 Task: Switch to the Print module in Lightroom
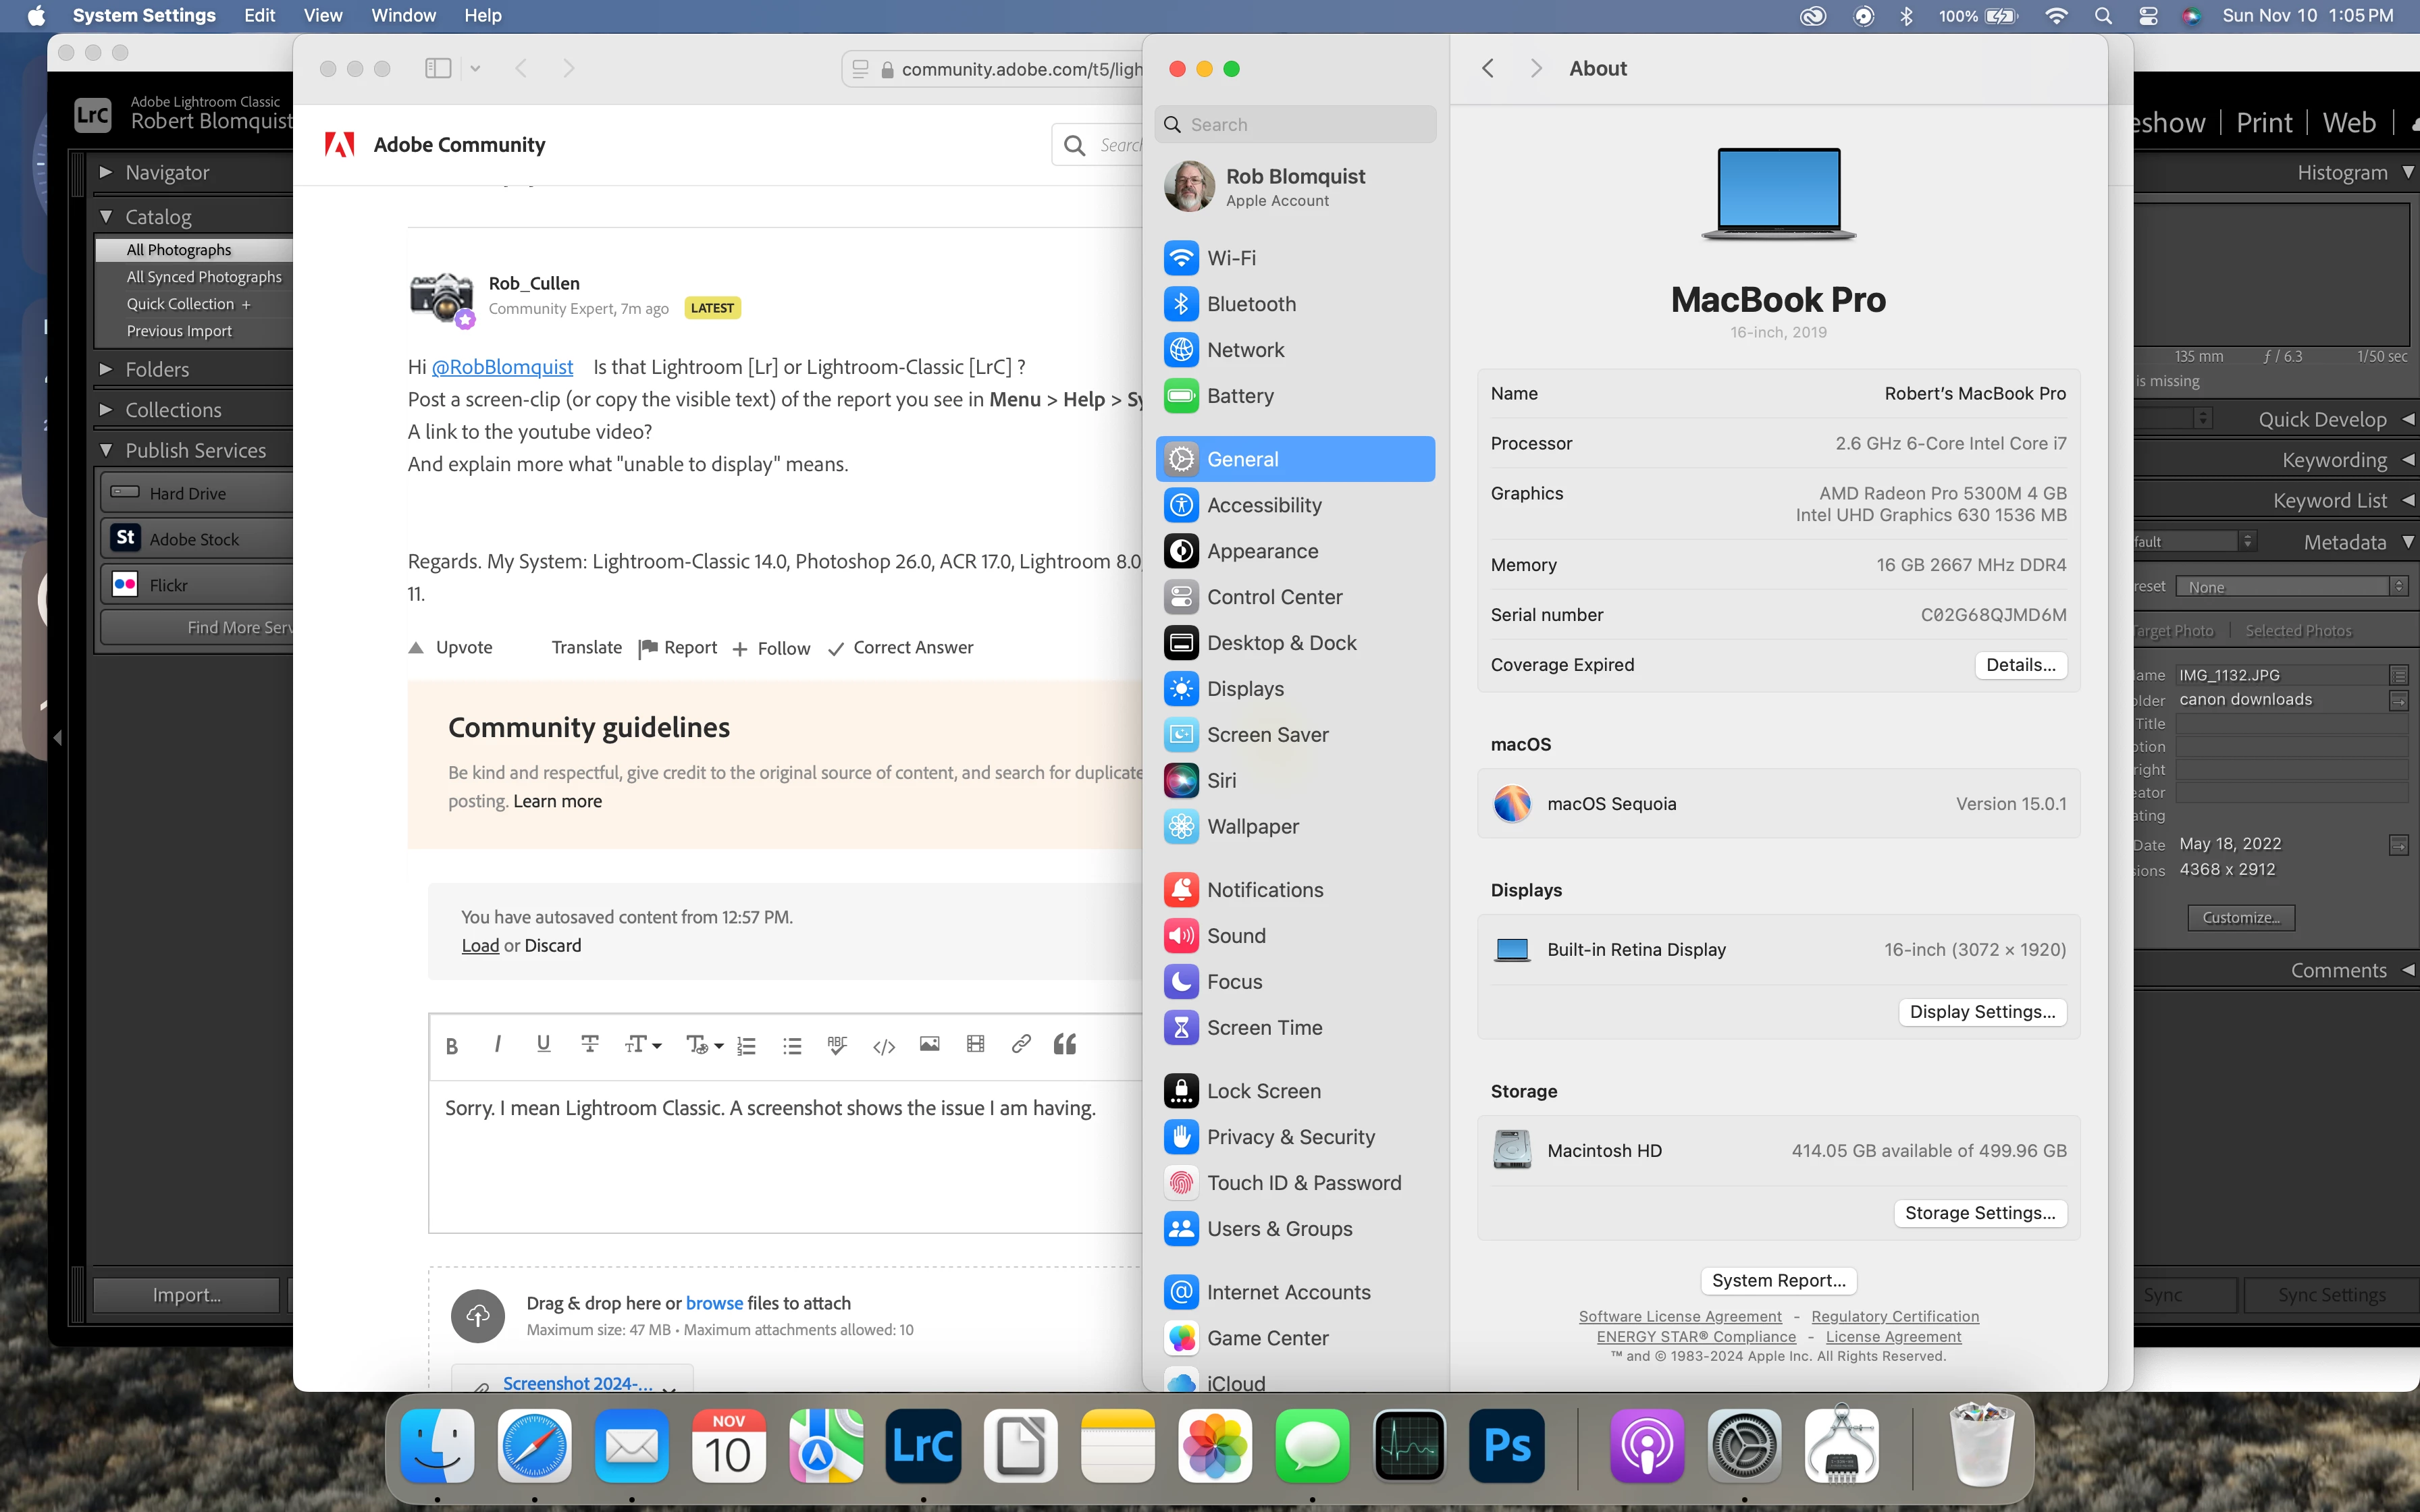[2263, 122]
